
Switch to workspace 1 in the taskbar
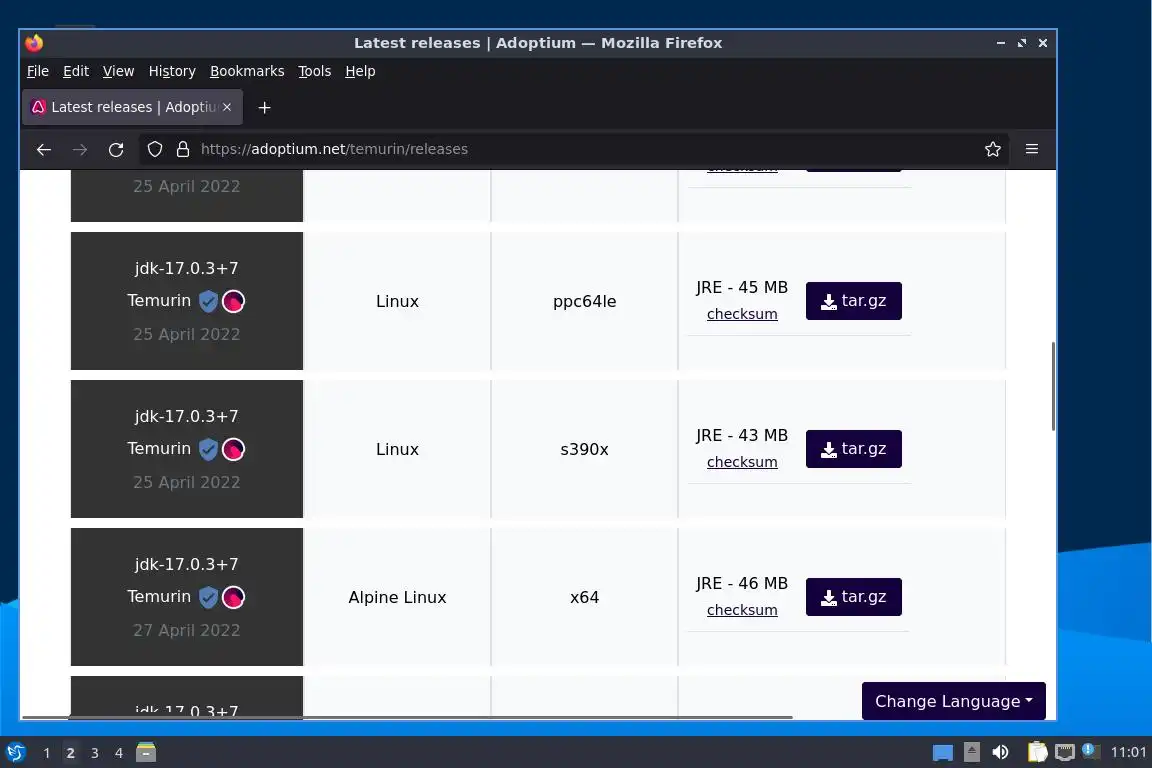coord(46,753)
